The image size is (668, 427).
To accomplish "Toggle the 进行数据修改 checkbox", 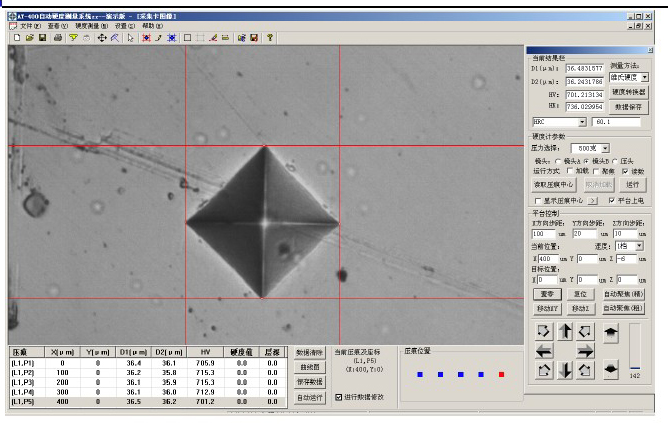I will click(x=339, y=397).
